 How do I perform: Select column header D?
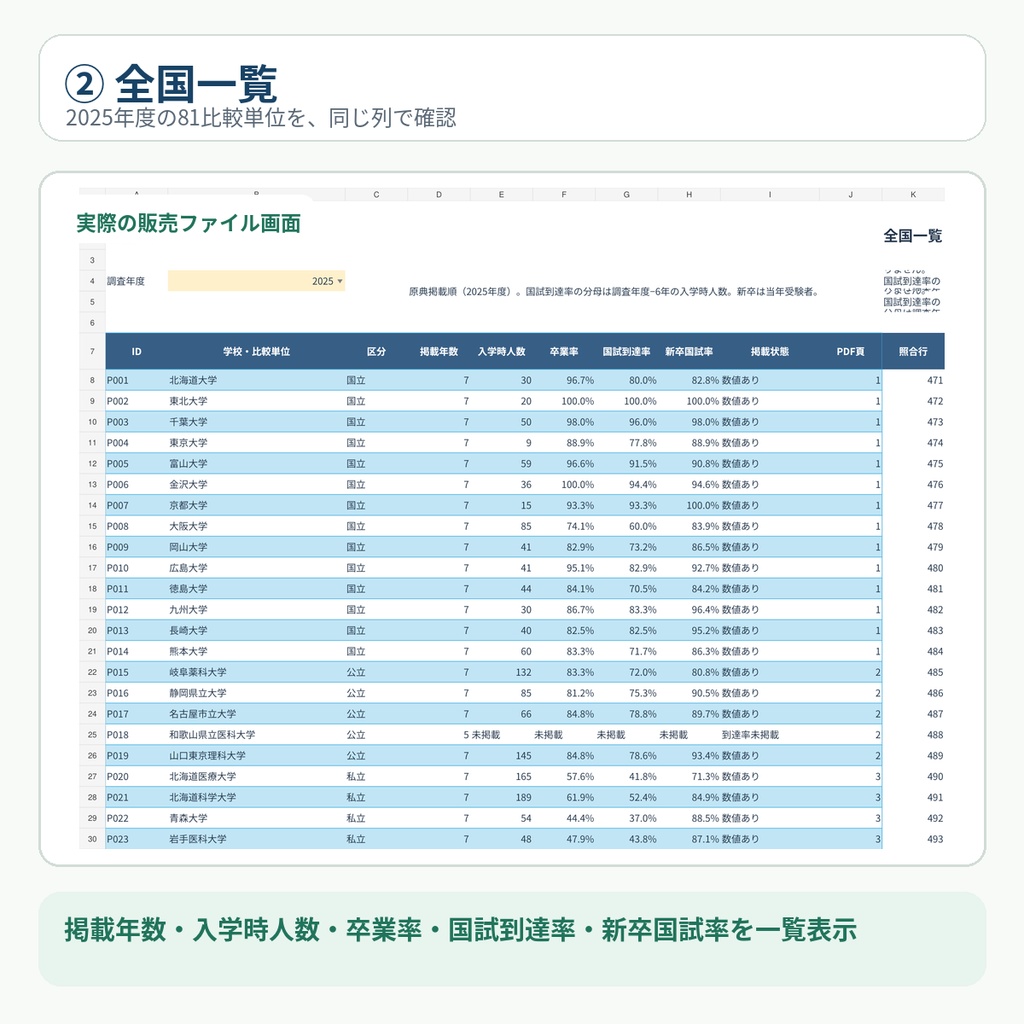[439, 195]
